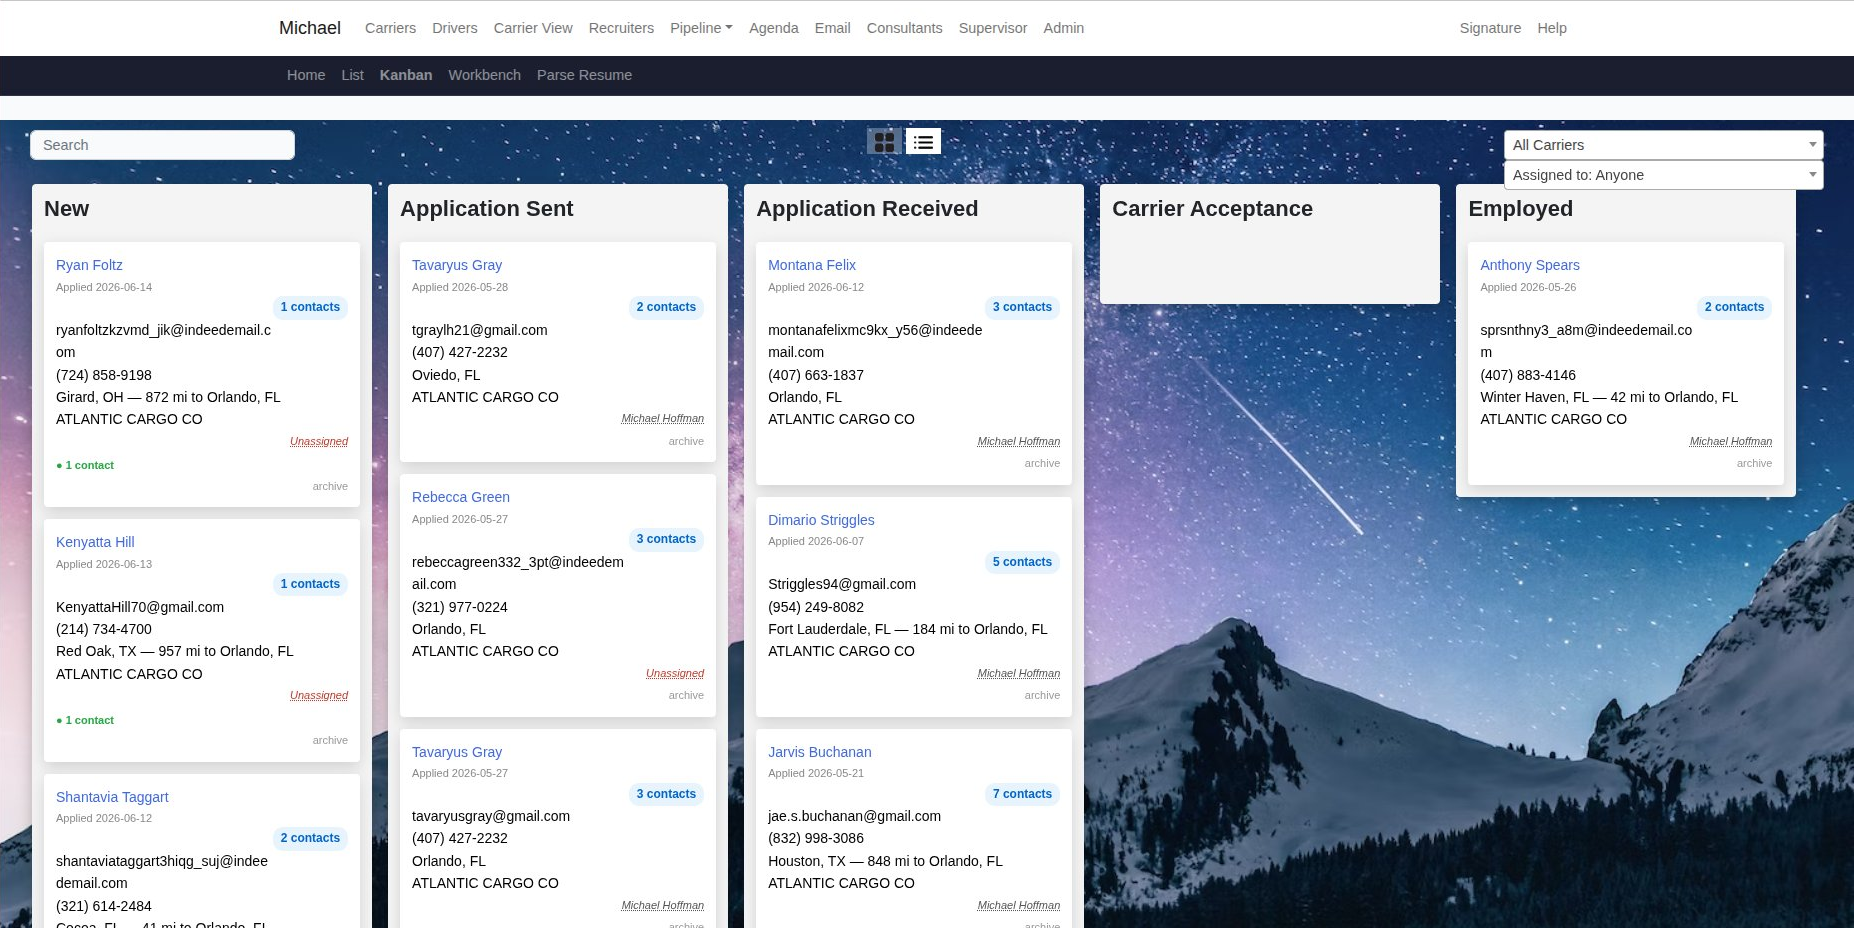This screenshot has height=928, width=1854.
Task: Archive Kenyatta Hill's card
Action: 330,740
